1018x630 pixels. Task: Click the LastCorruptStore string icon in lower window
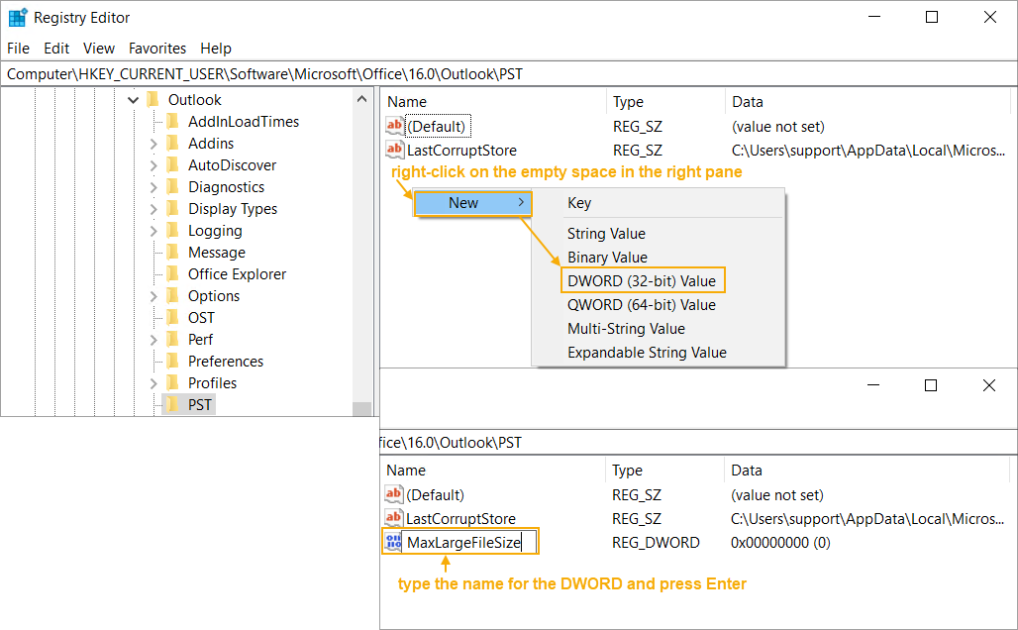[x=393, y=518]
